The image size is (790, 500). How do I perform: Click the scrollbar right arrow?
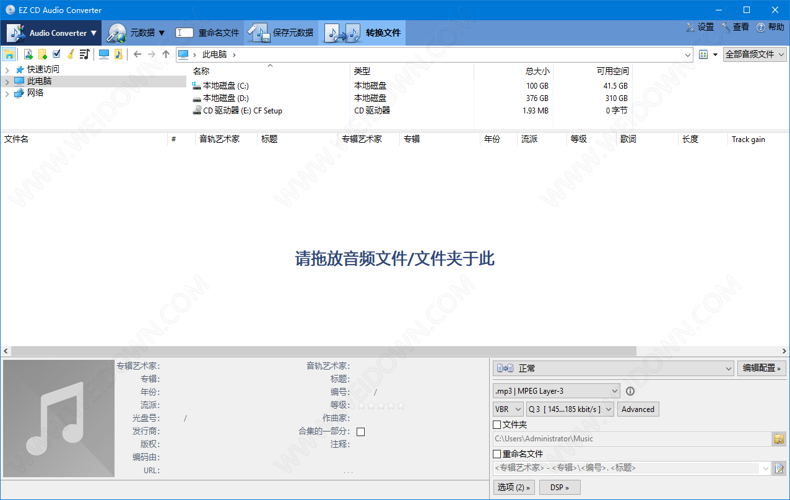(x=784, y=351)
